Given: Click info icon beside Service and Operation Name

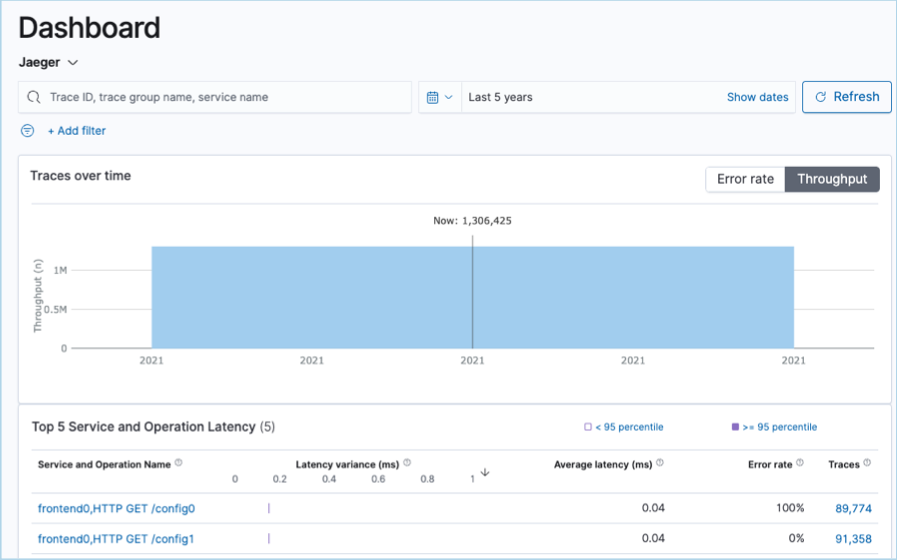Looking at the screenshot, I should click(178, 463).
